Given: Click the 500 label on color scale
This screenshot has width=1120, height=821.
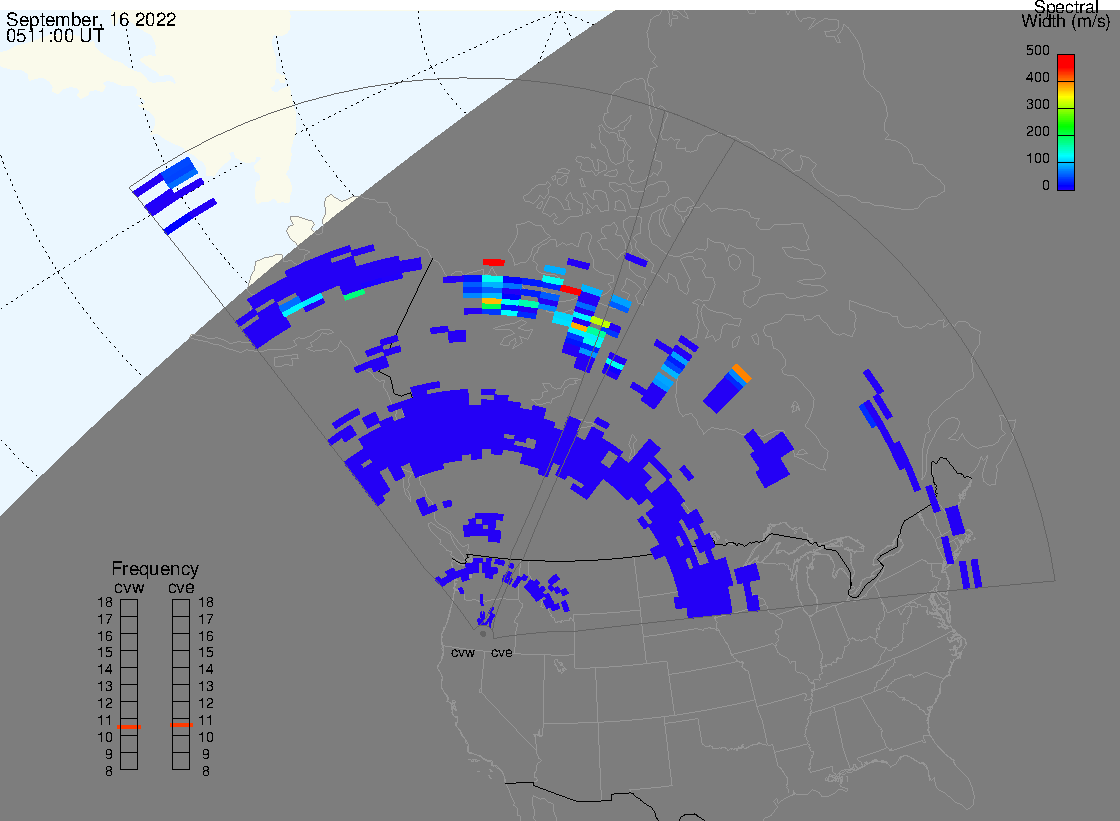Looking at the screenshot, I should point(1037,51).
